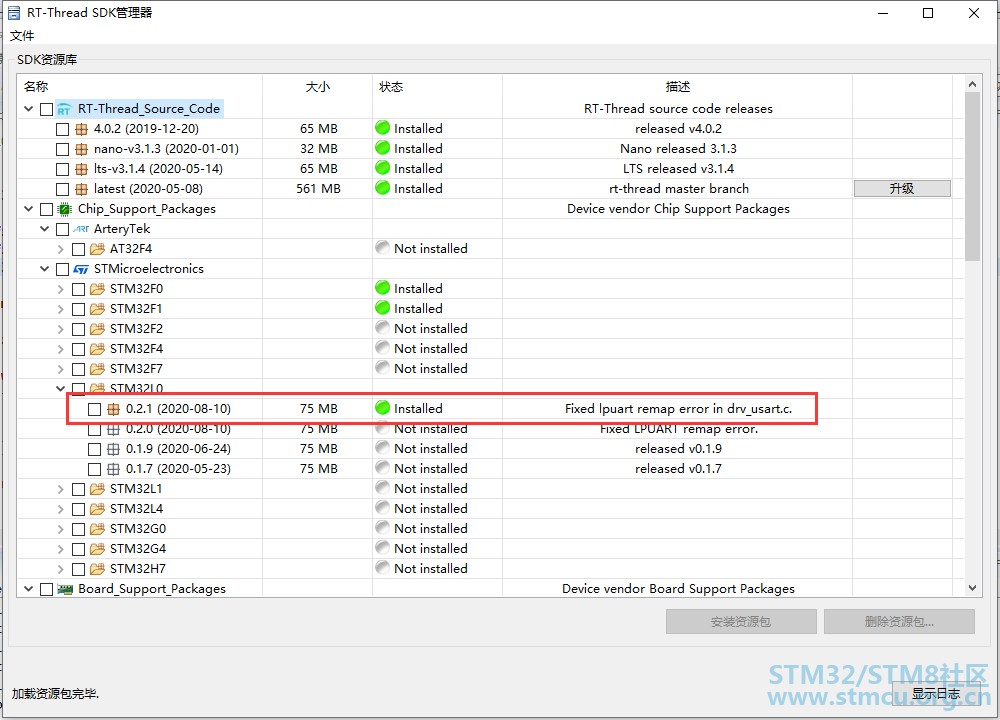Click the 状态 column header
The image size is (1000, 720).
[391, 87]
